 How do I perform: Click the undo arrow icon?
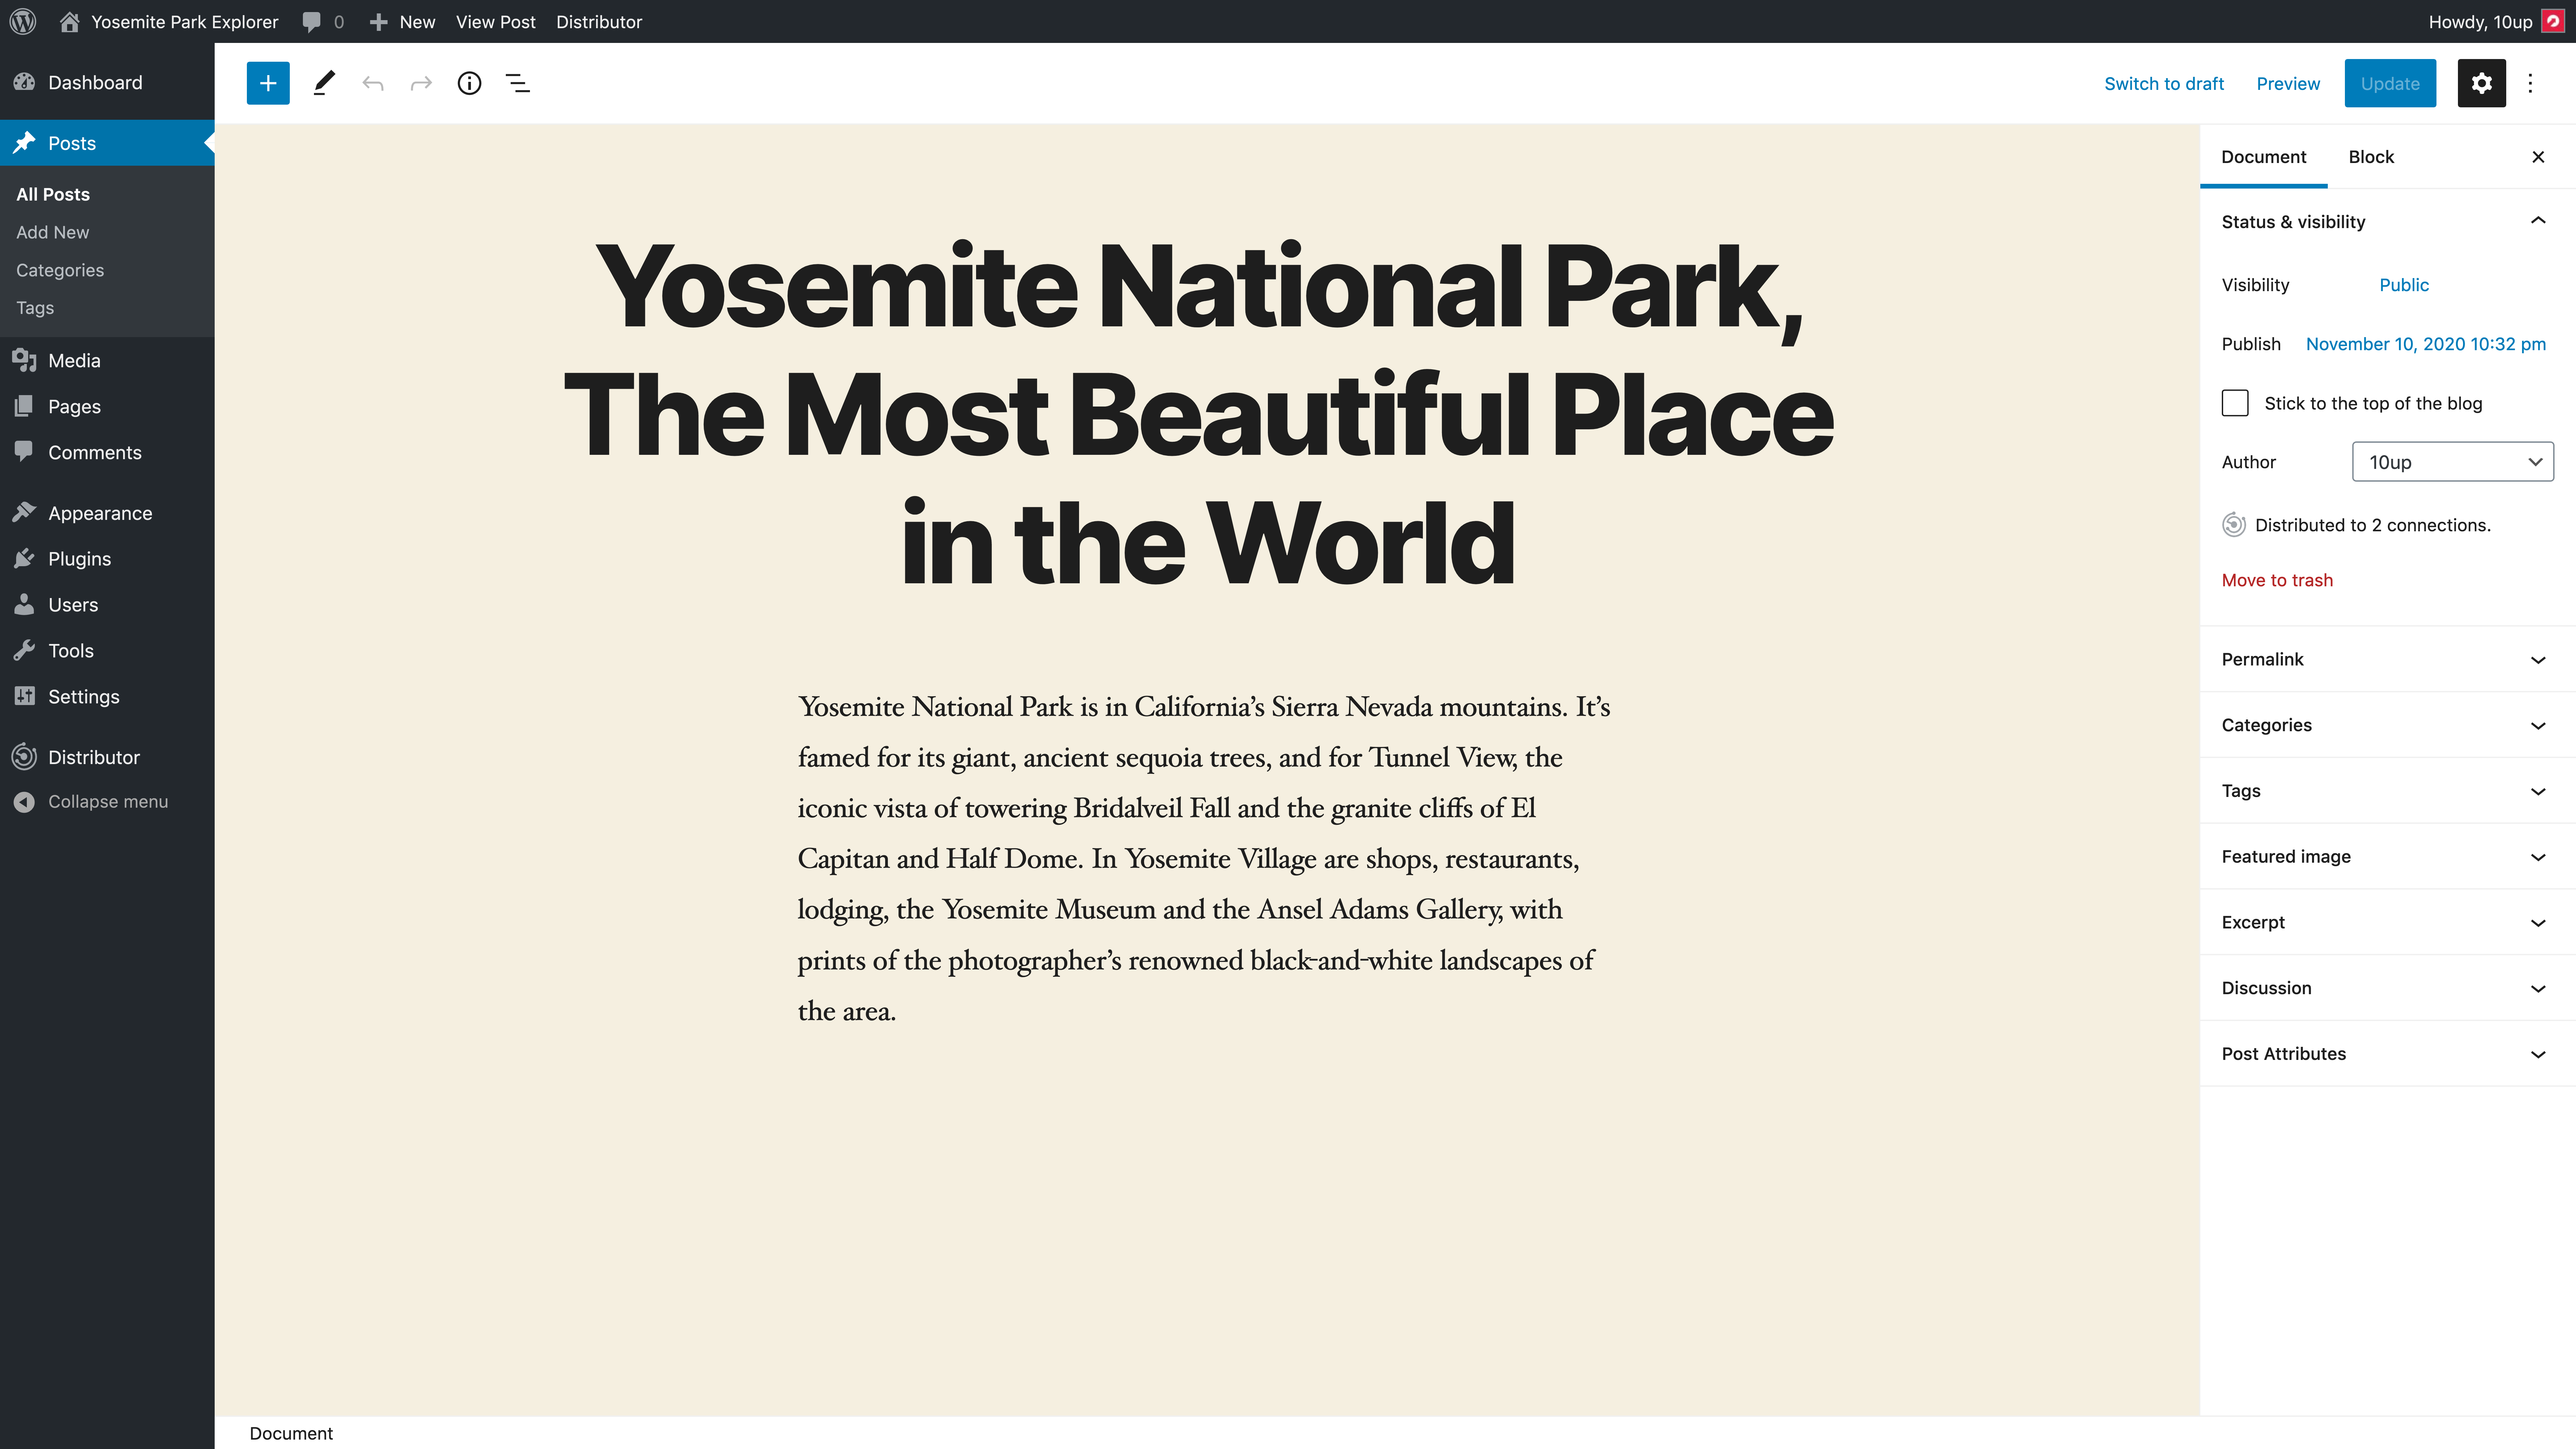373,83
